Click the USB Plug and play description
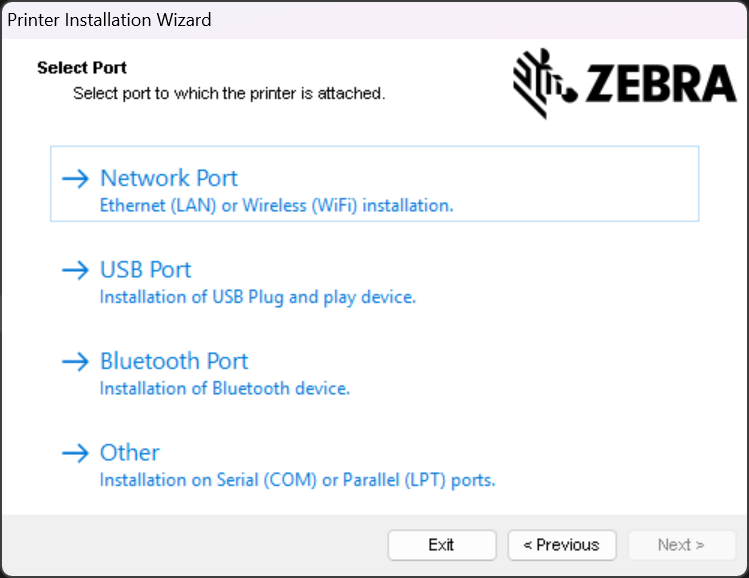The image size is (749, 578). pos(257,297)
